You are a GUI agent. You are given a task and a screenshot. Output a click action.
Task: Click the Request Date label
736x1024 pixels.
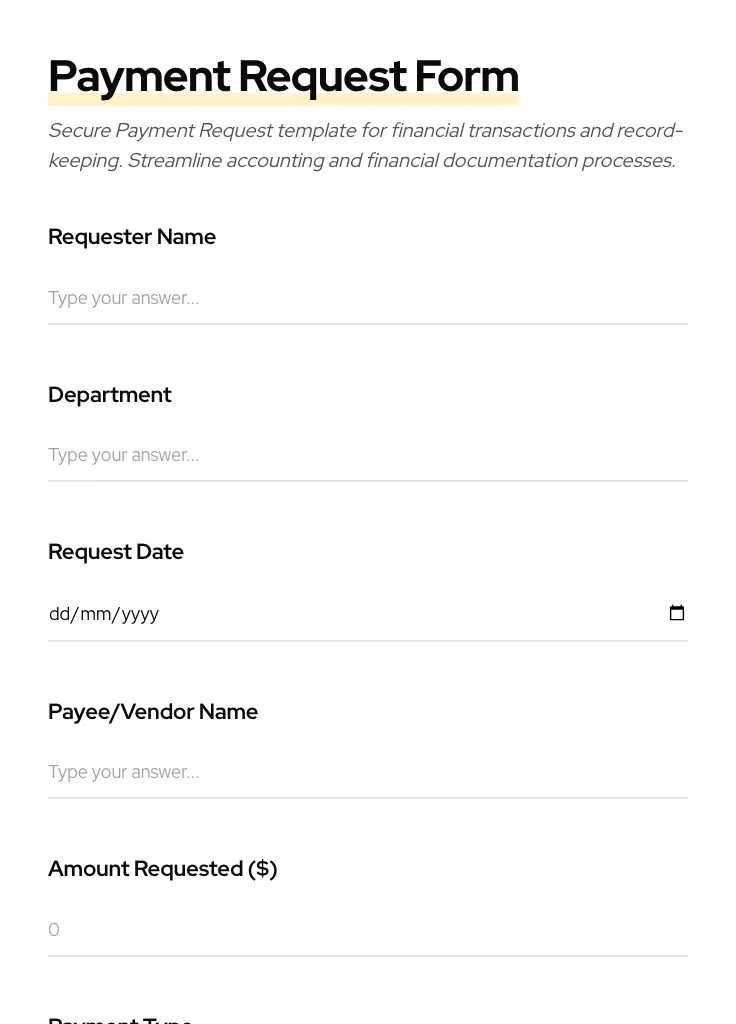[116, 552]
